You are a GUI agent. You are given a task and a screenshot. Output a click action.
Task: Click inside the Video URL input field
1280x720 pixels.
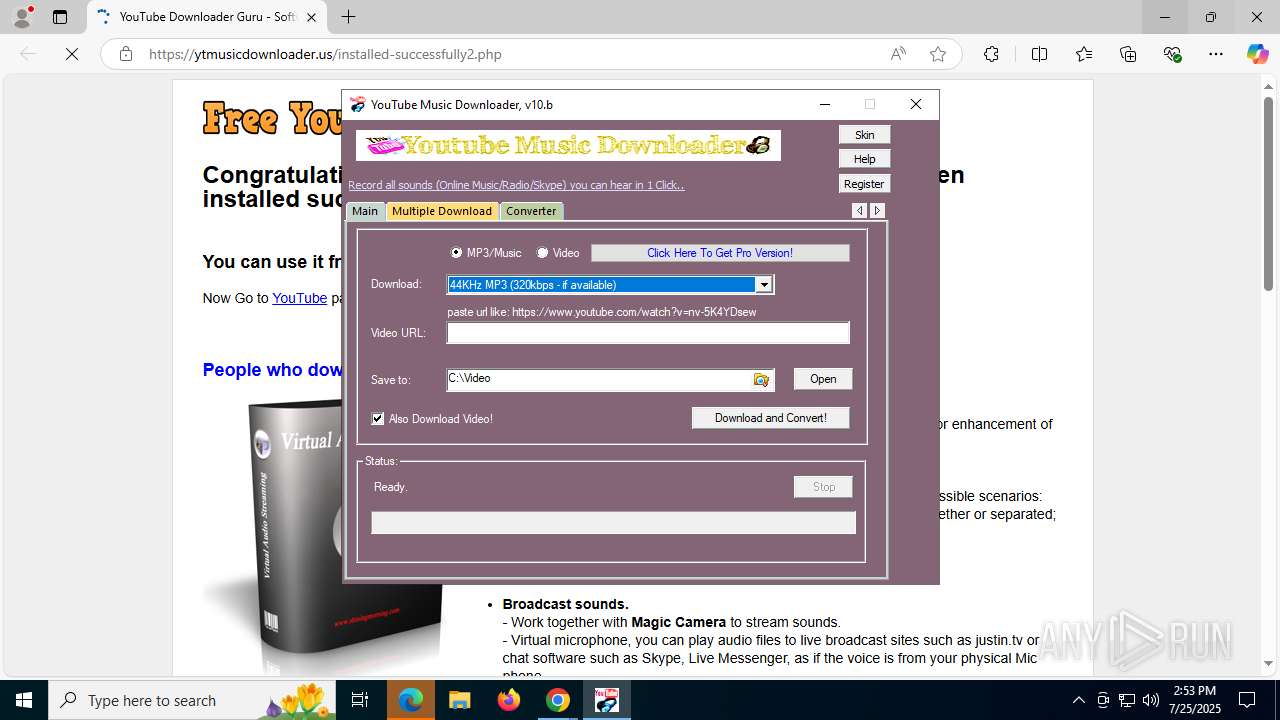[648, 333]
